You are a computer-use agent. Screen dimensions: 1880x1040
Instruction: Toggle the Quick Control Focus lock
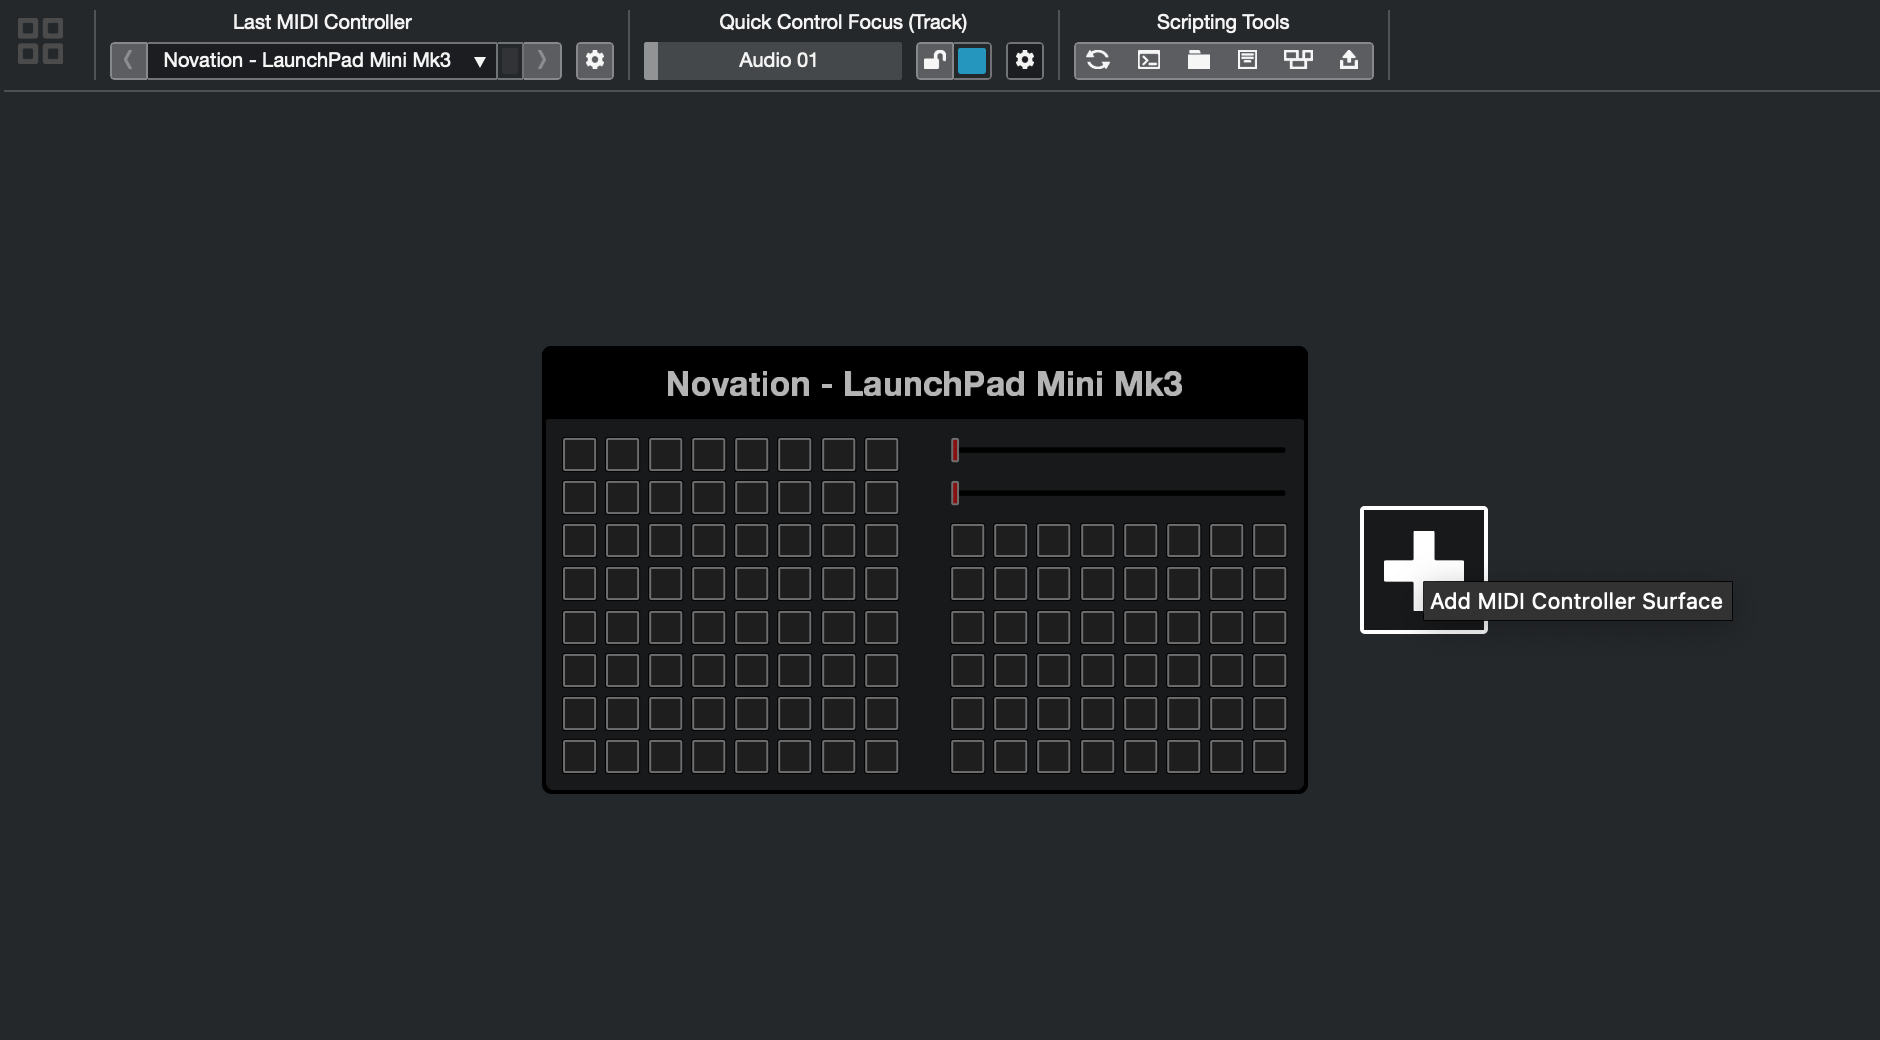coord(936,60)
